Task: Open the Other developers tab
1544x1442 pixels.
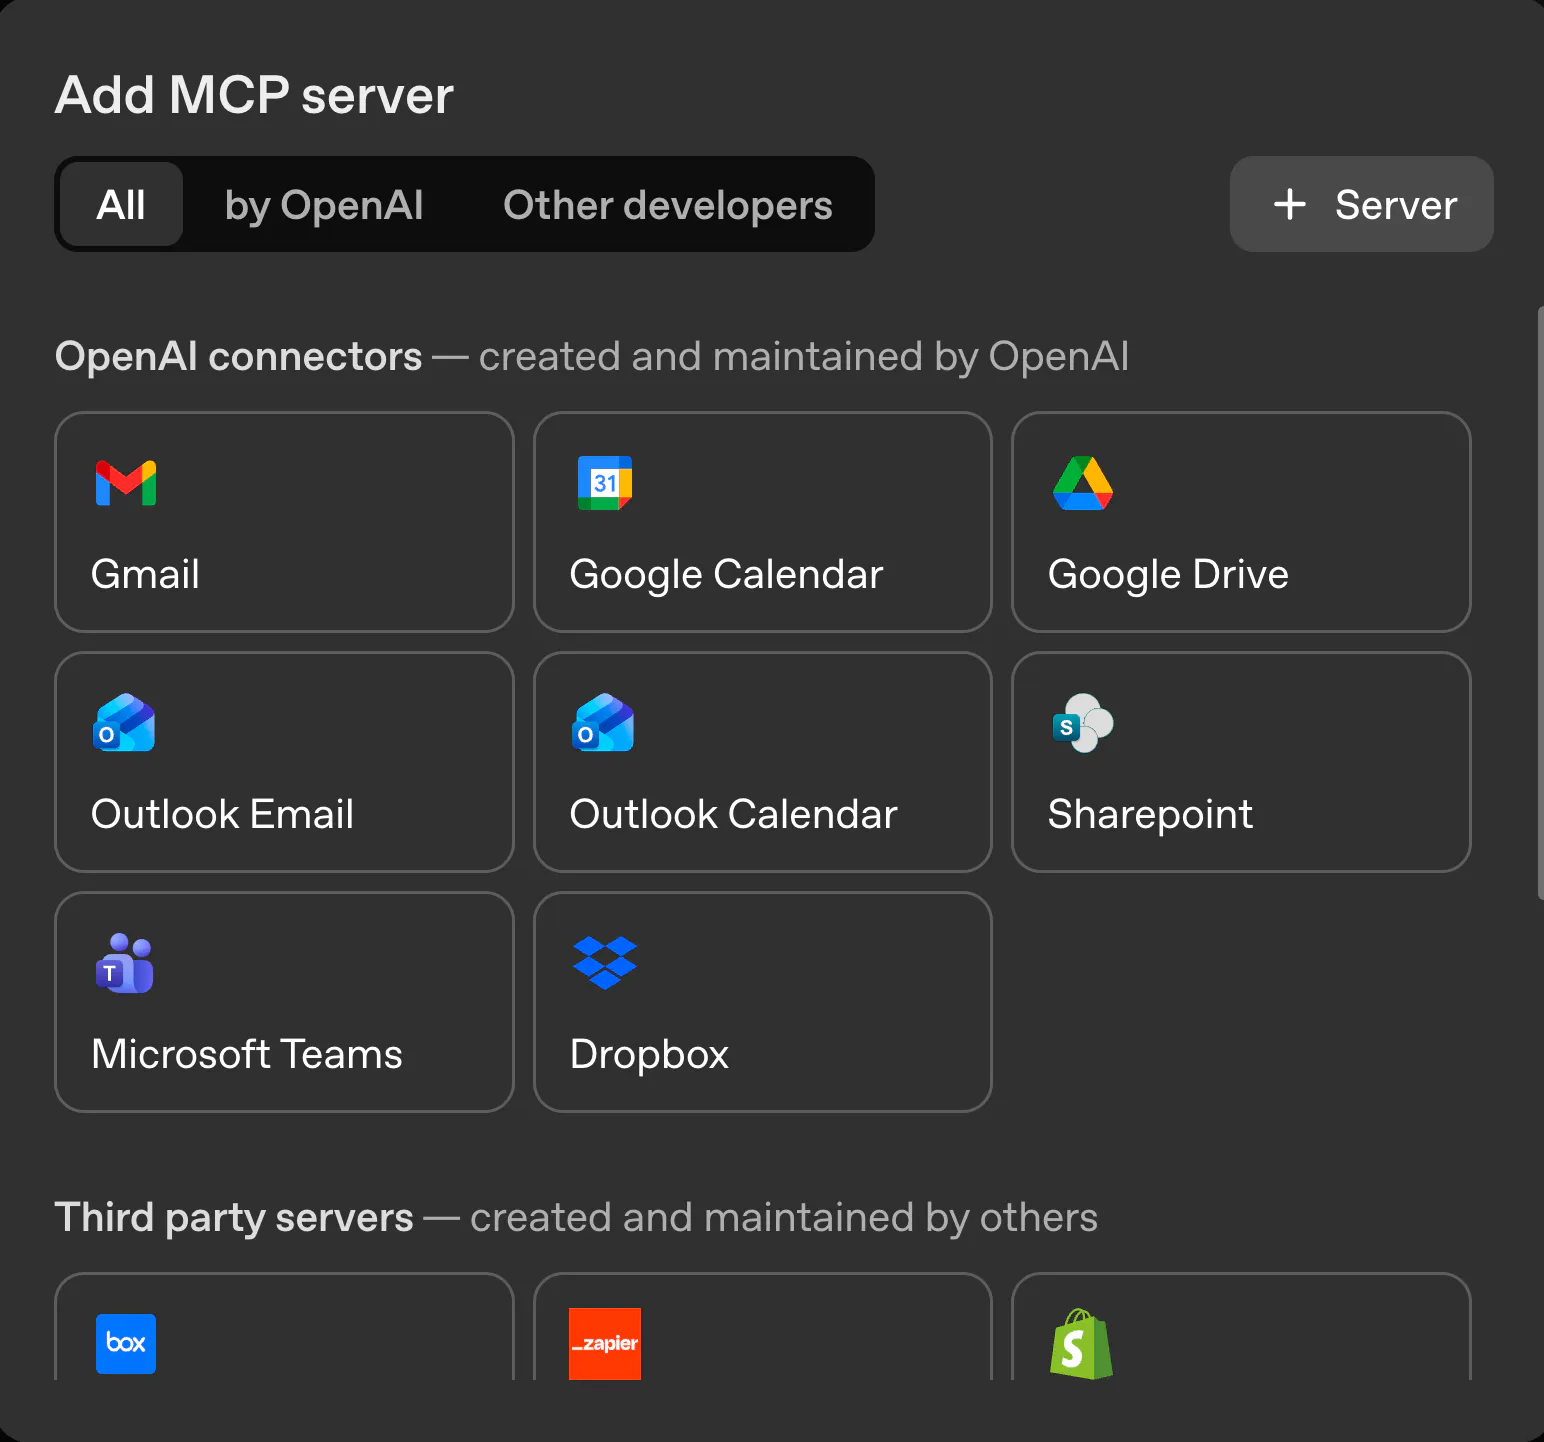Action: point(668,204)
